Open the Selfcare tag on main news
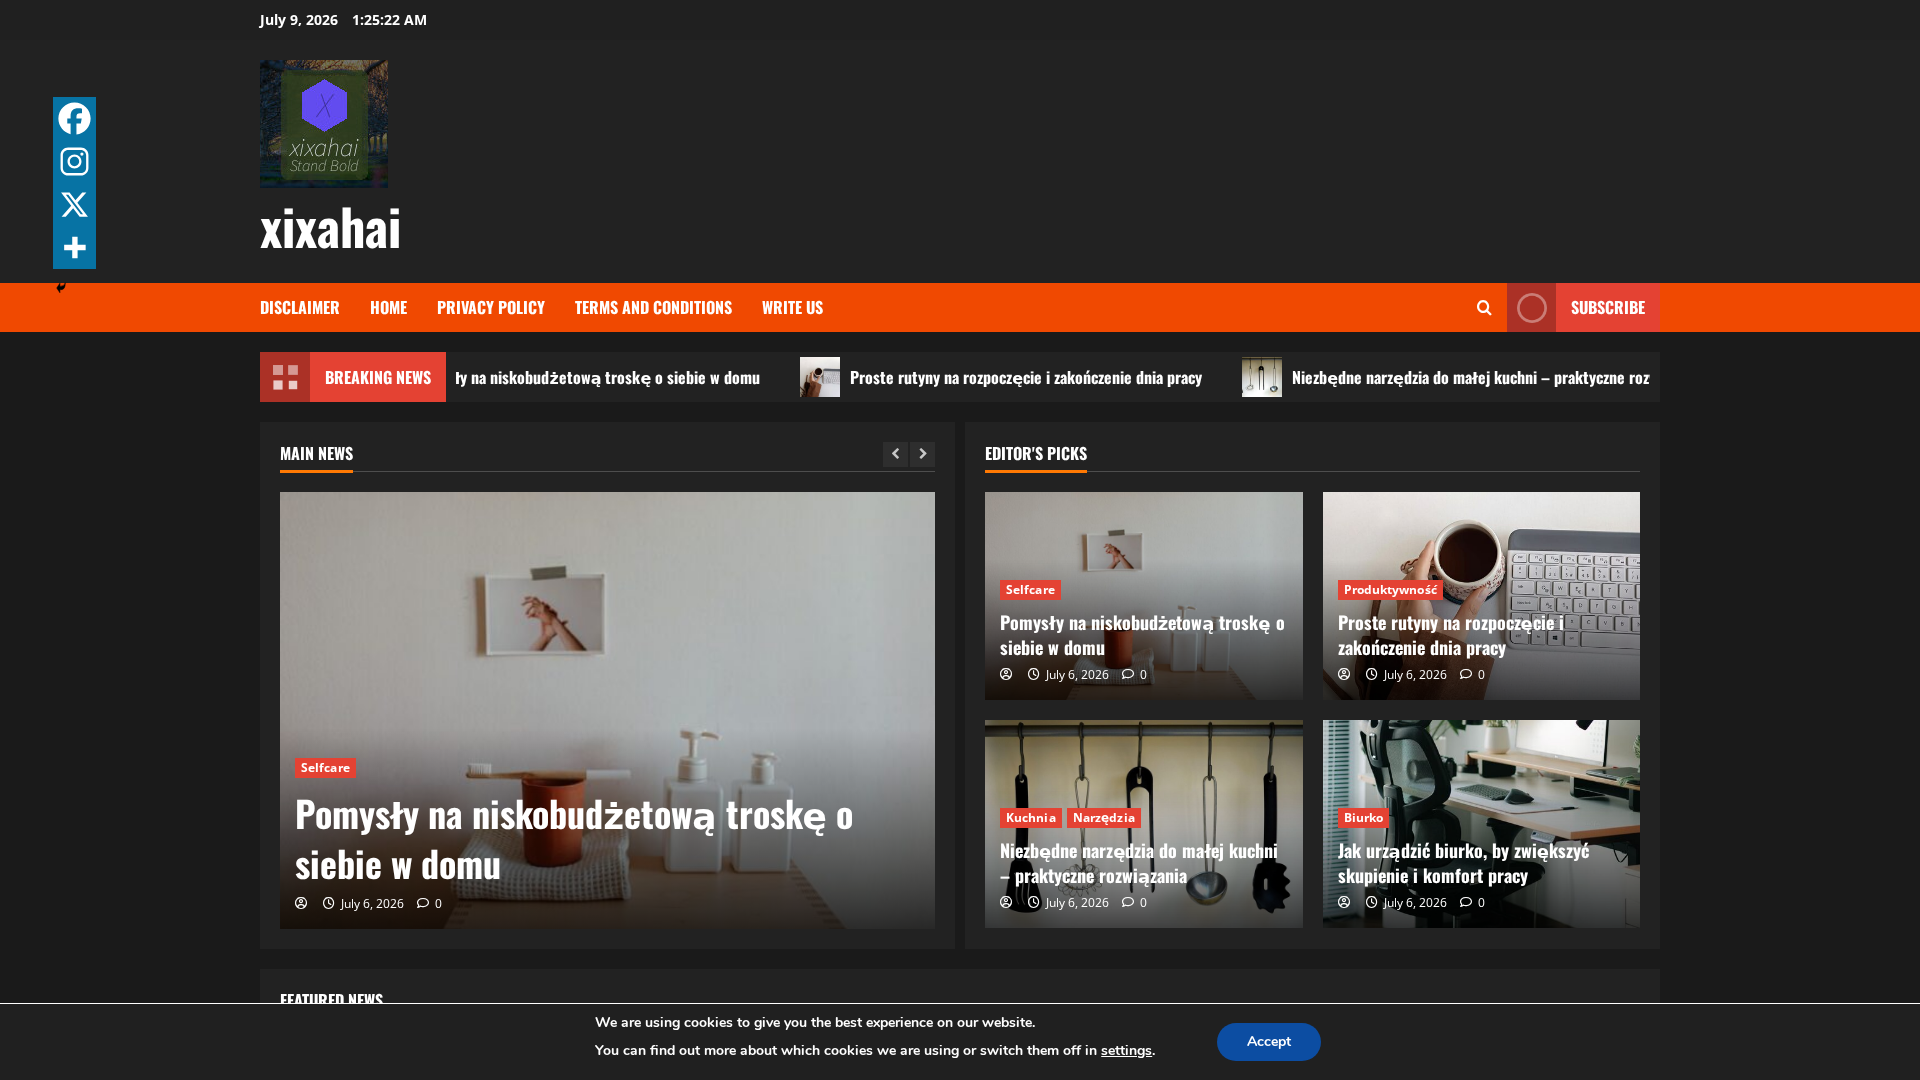The image size is (1920, 1080). coord(325,768)
